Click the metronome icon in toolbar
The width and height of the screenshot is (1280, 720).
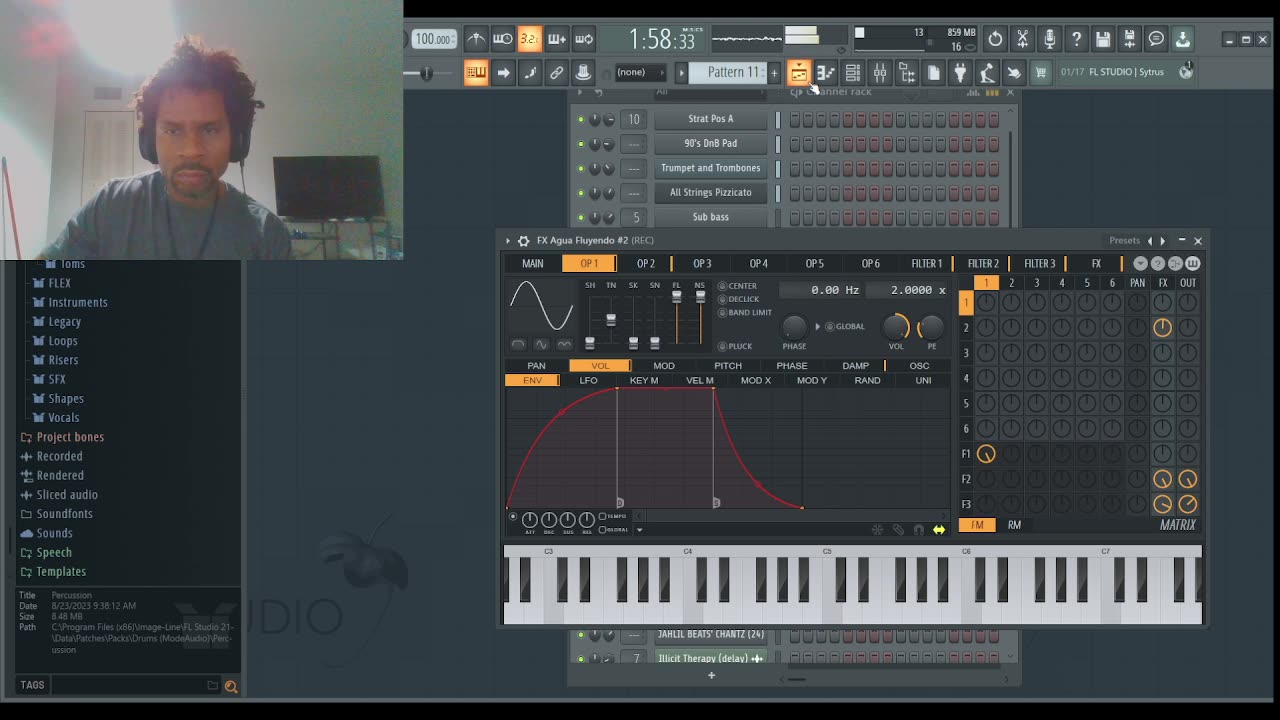pyautogui.click(x=476, y=39)
